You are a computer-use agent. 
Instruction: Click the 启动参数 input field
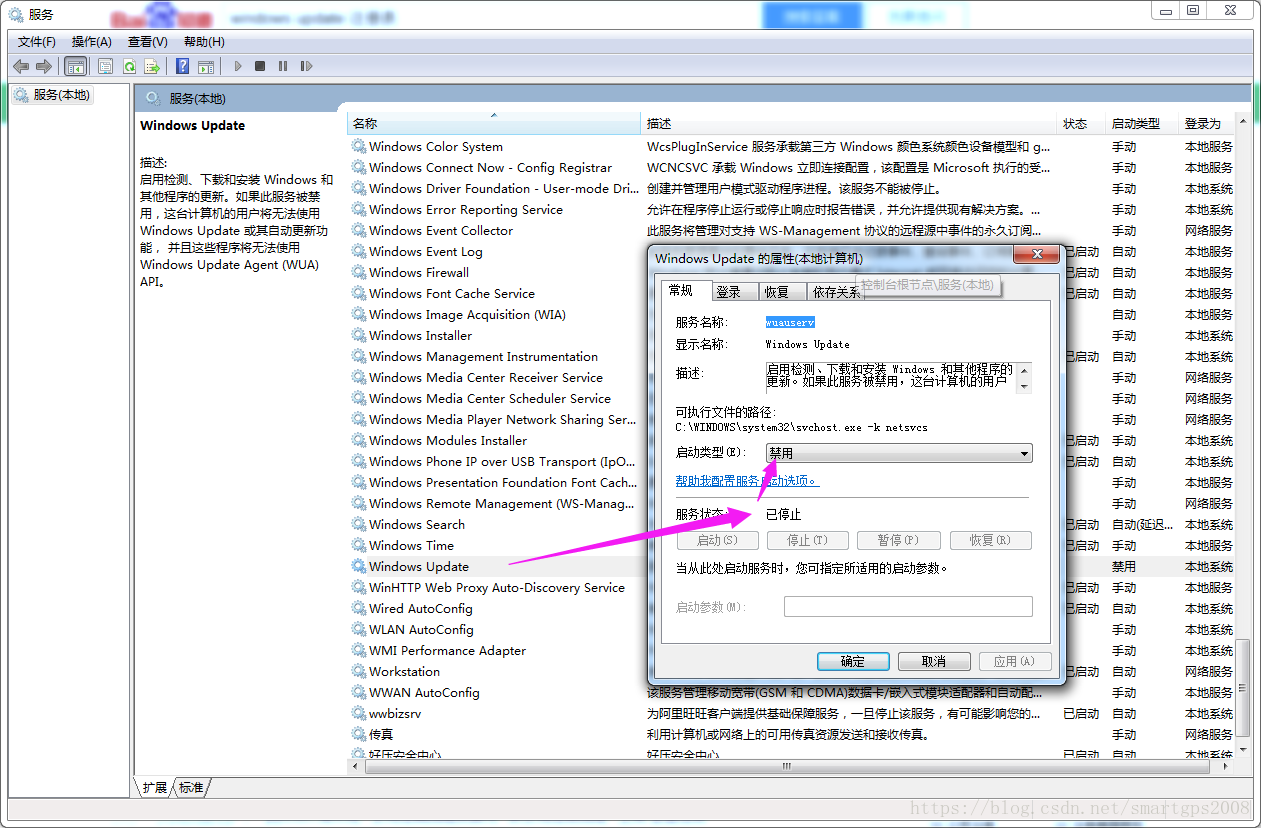coord(908,607)
